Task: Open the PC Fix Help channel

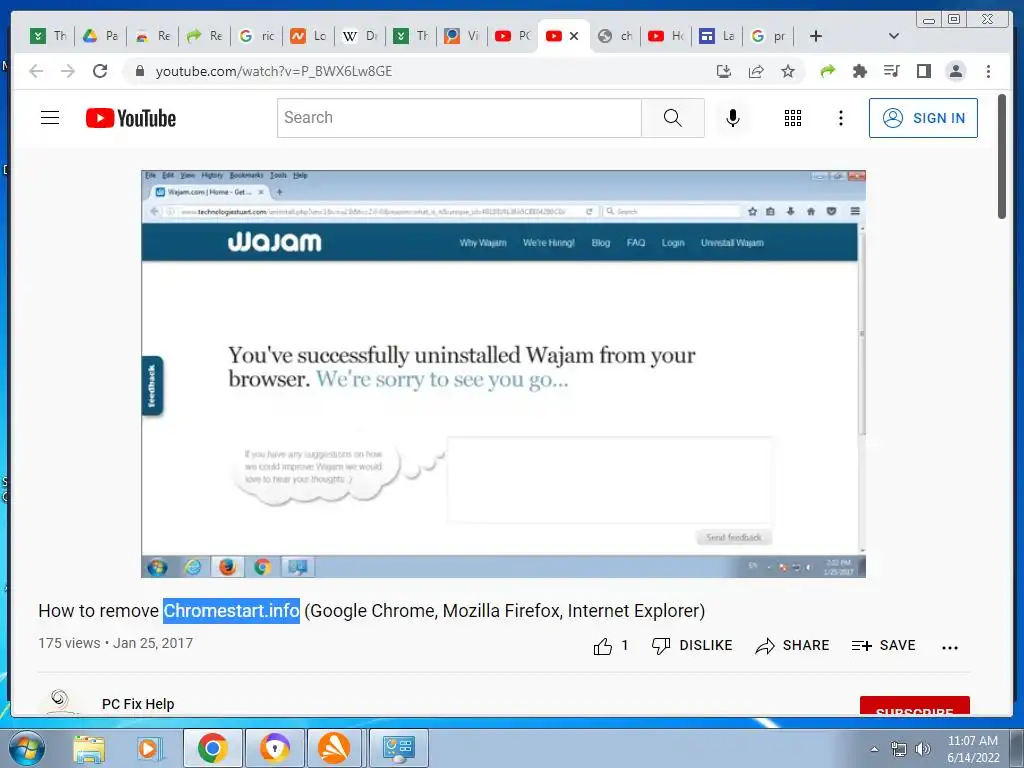Action: point(138,704)
